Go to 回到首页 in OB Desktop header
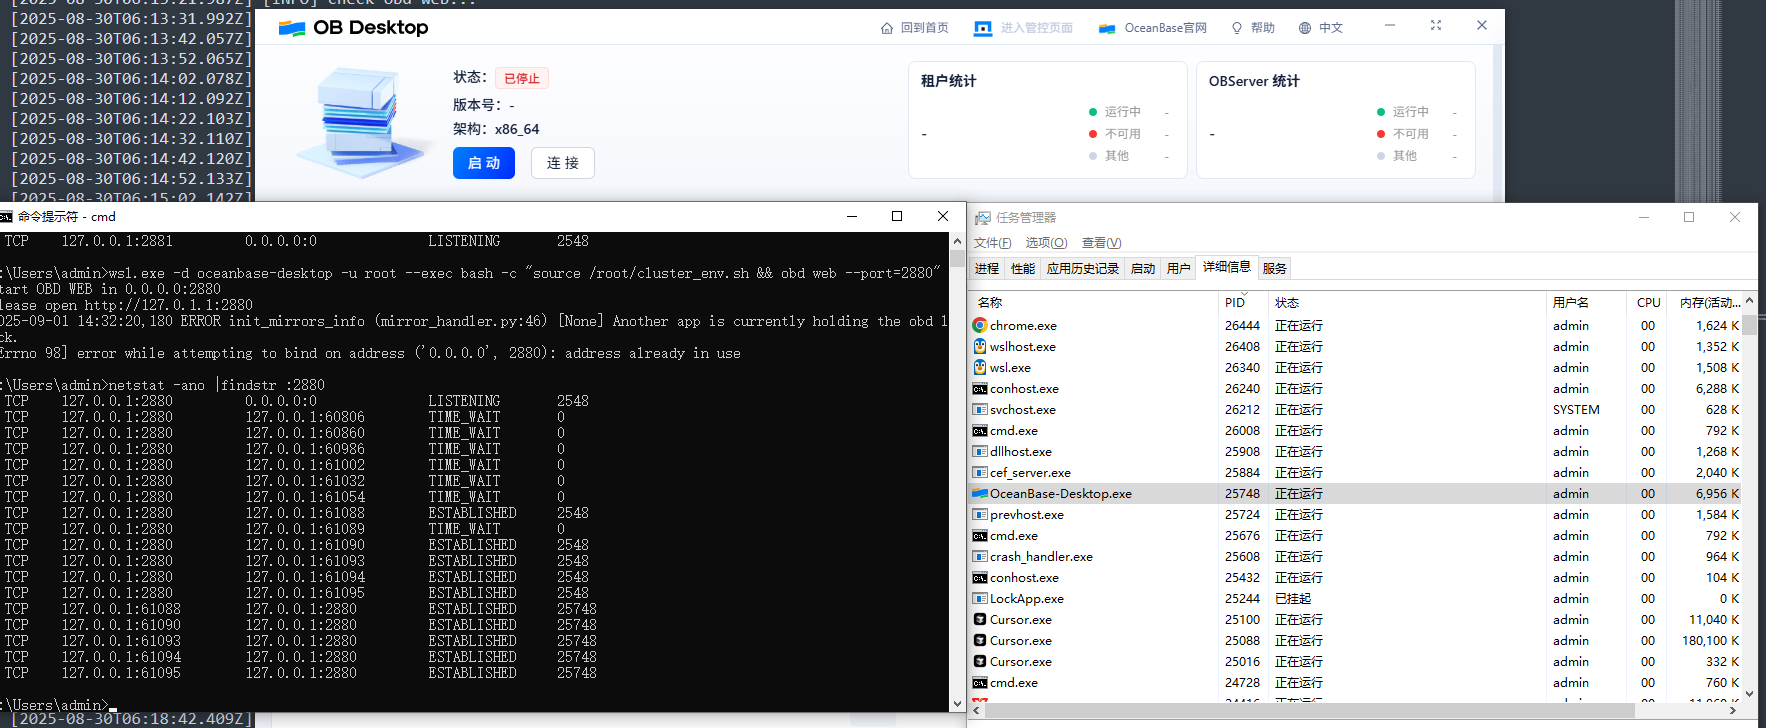Image resolution: width=1766 pixels, height=728 pixels. tap(924, 28)
